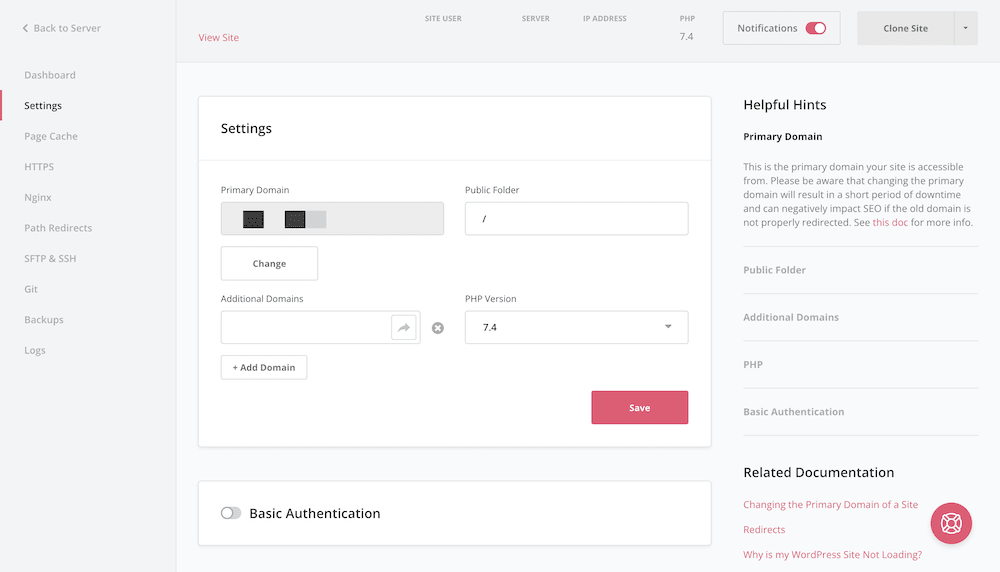Viewport: 1000px width, 572px height.
Task: Open Backups in the sidebar
Action: pyautogui.click(x=44, y=319)
